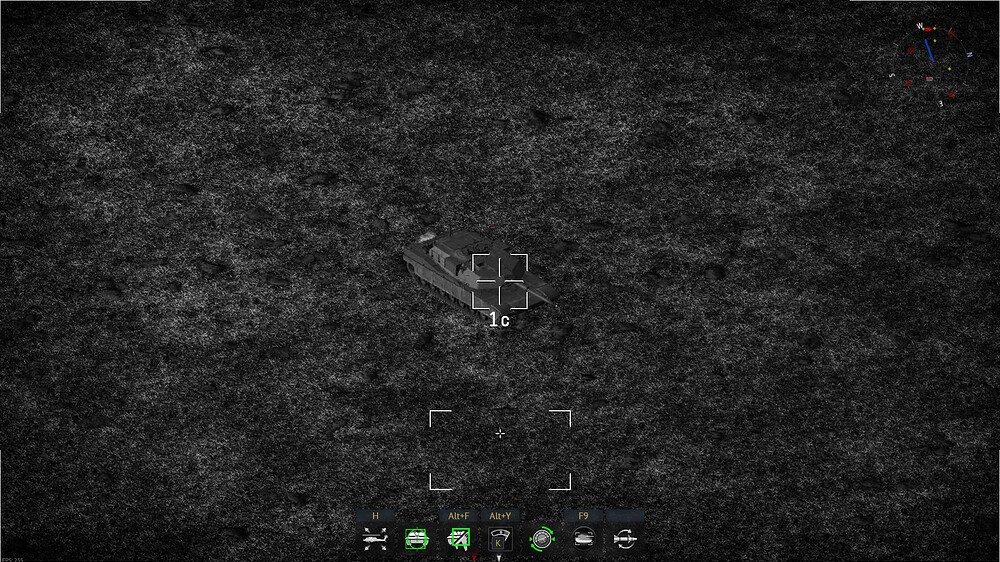Image resolution: width=1000 pixels, height=562 pixels.
Task: Click the missile switch icon with circular arrows
Action: click(625, 539)
